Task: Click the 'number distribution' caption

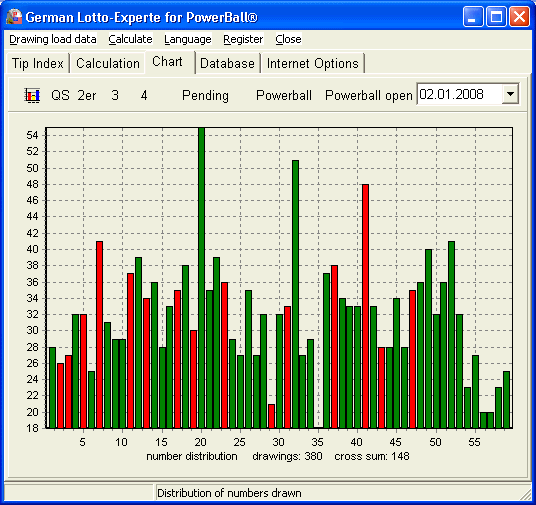Action: pos(192,456)
